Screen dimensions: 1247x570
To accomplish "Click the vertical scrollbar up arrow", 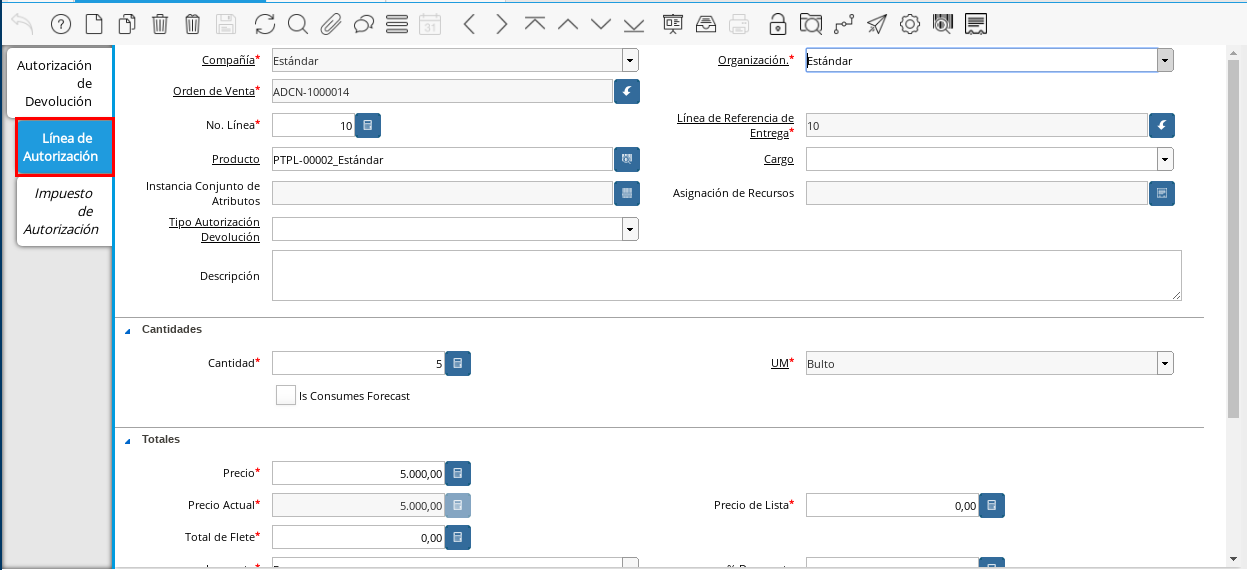I will [1233, 53].
